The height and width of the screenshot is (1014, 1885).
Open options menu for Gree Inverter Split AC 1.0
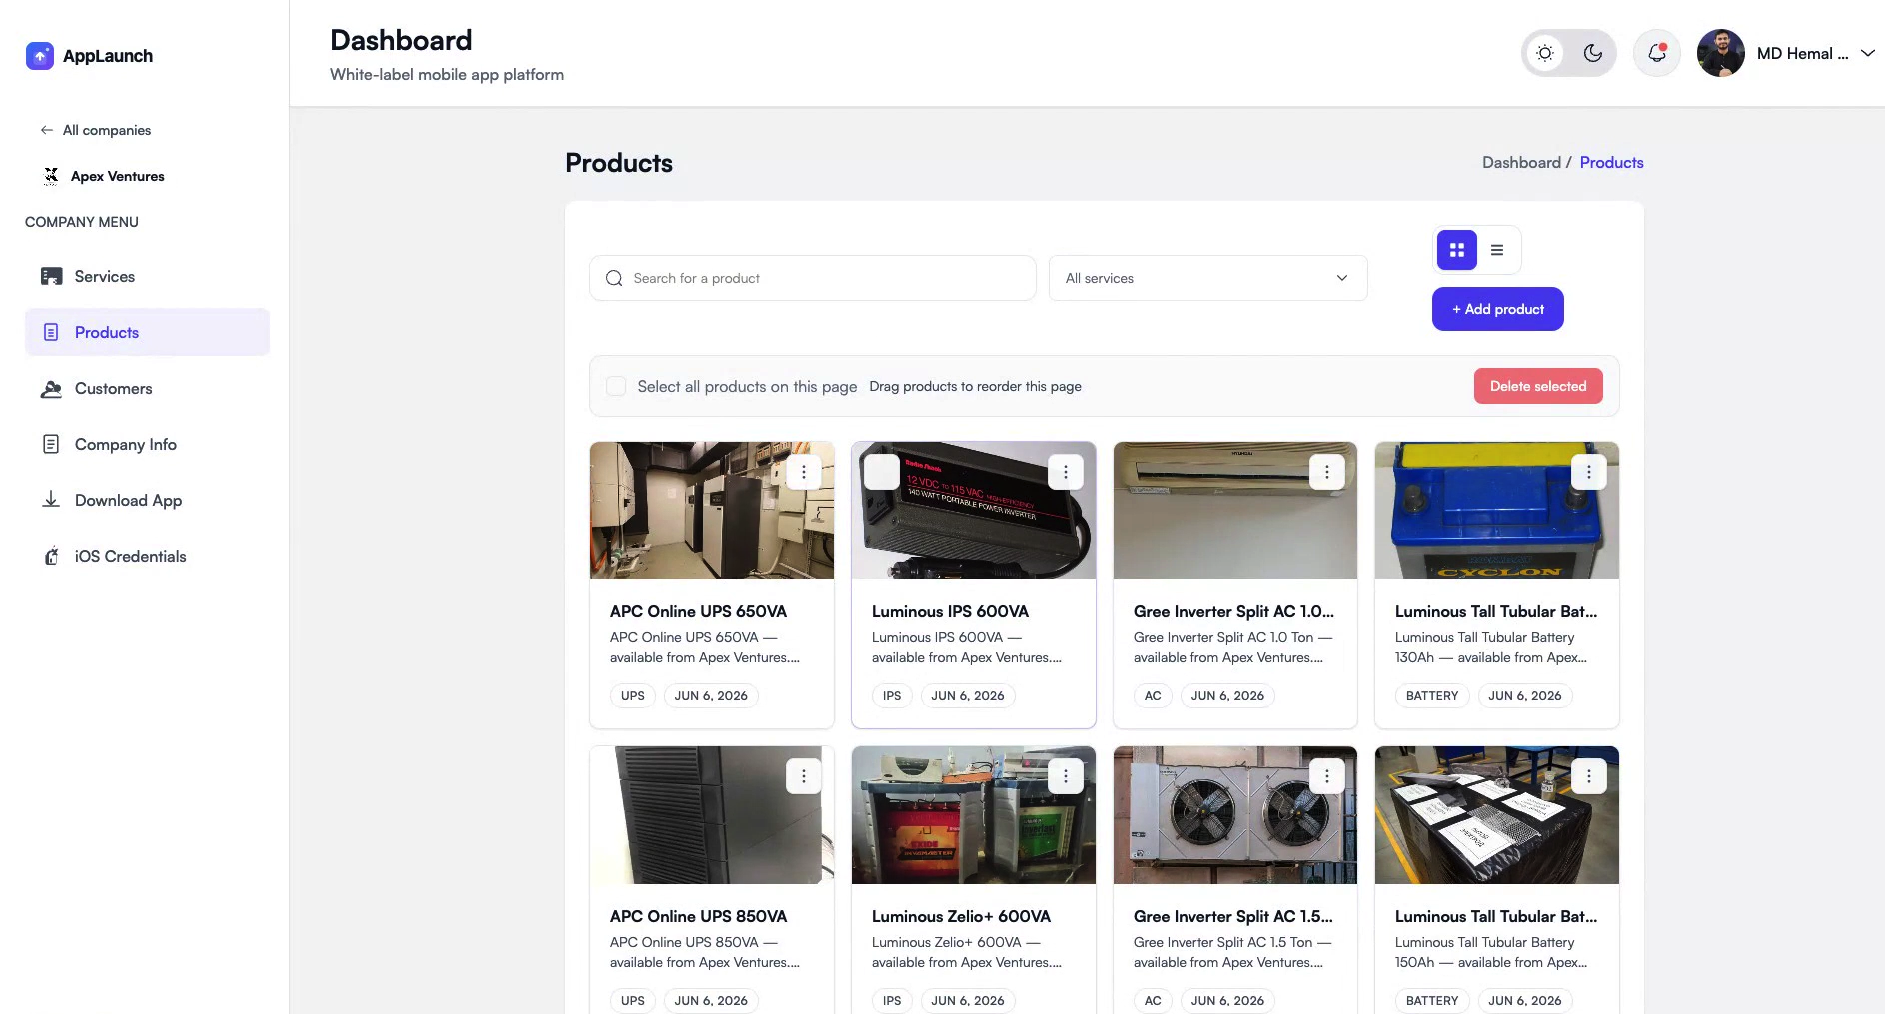pos(1327,472)
